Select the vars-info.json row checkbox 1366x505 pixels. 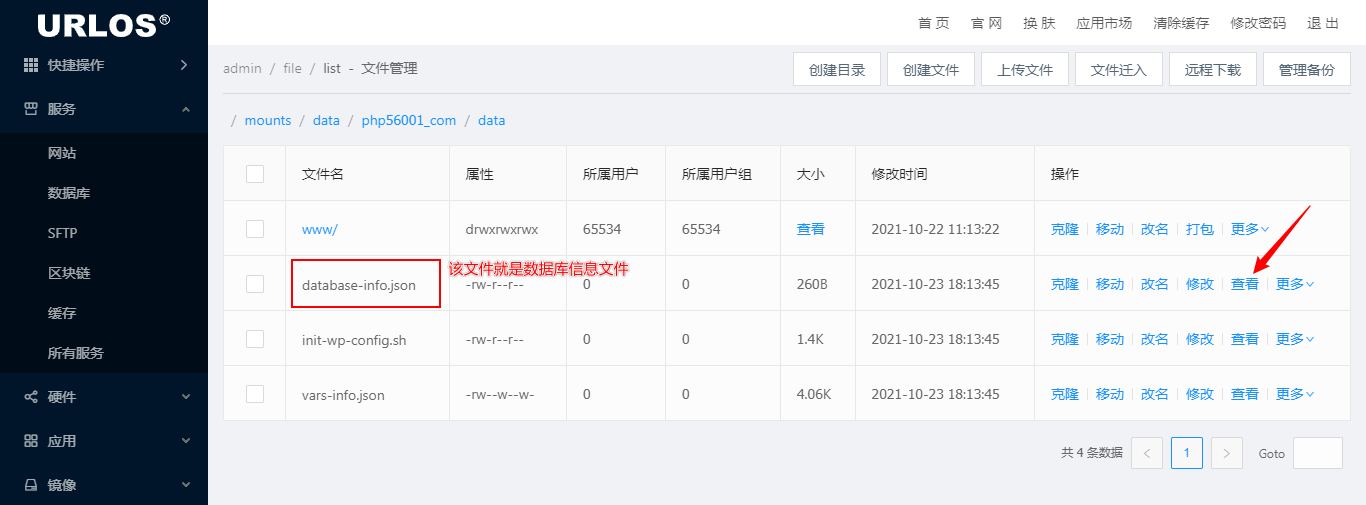[255, 394]
